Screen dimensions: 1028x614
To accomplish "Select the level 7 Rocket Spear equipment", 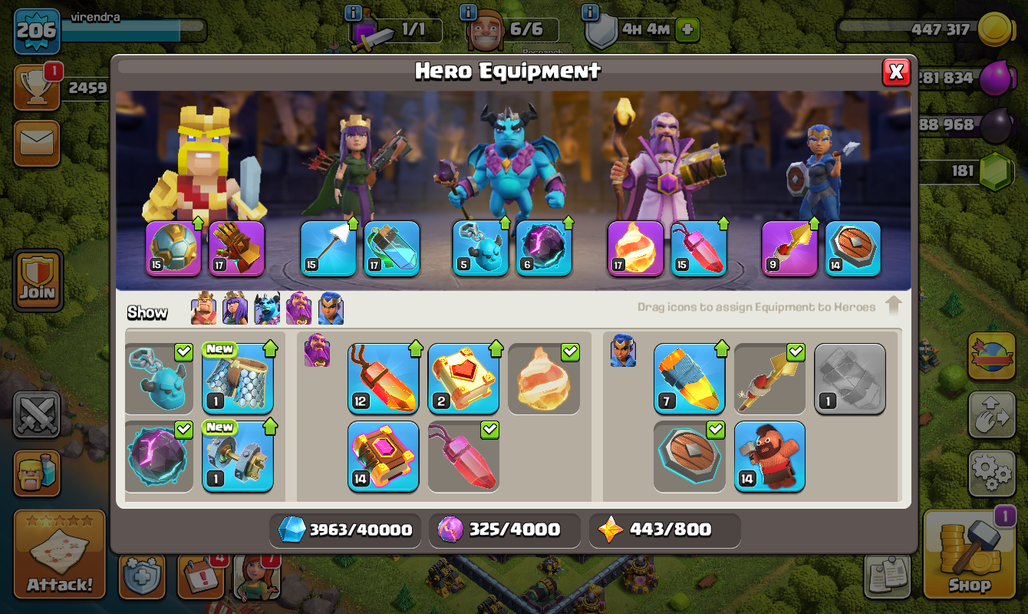I will pyautogui.click(x=690, y=379).
